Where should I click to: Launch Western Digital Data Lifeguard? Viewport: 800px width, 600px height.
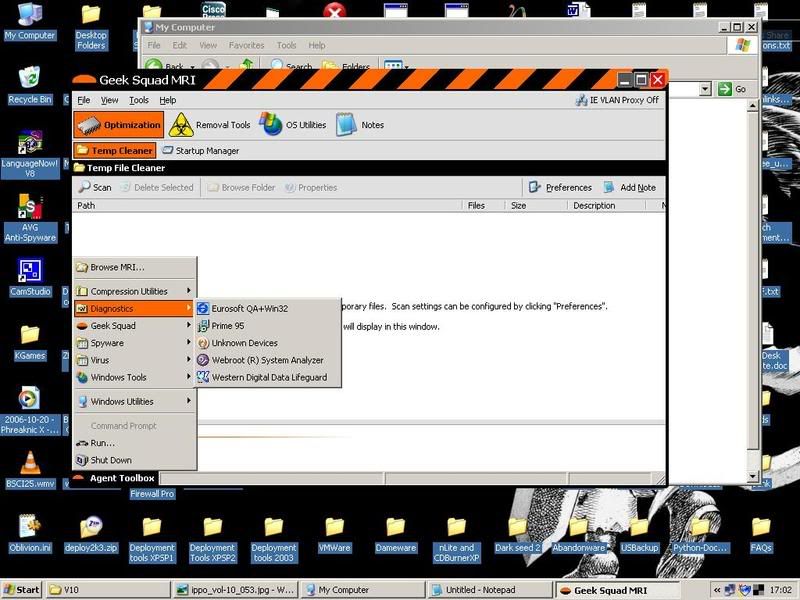pos(268,378)
